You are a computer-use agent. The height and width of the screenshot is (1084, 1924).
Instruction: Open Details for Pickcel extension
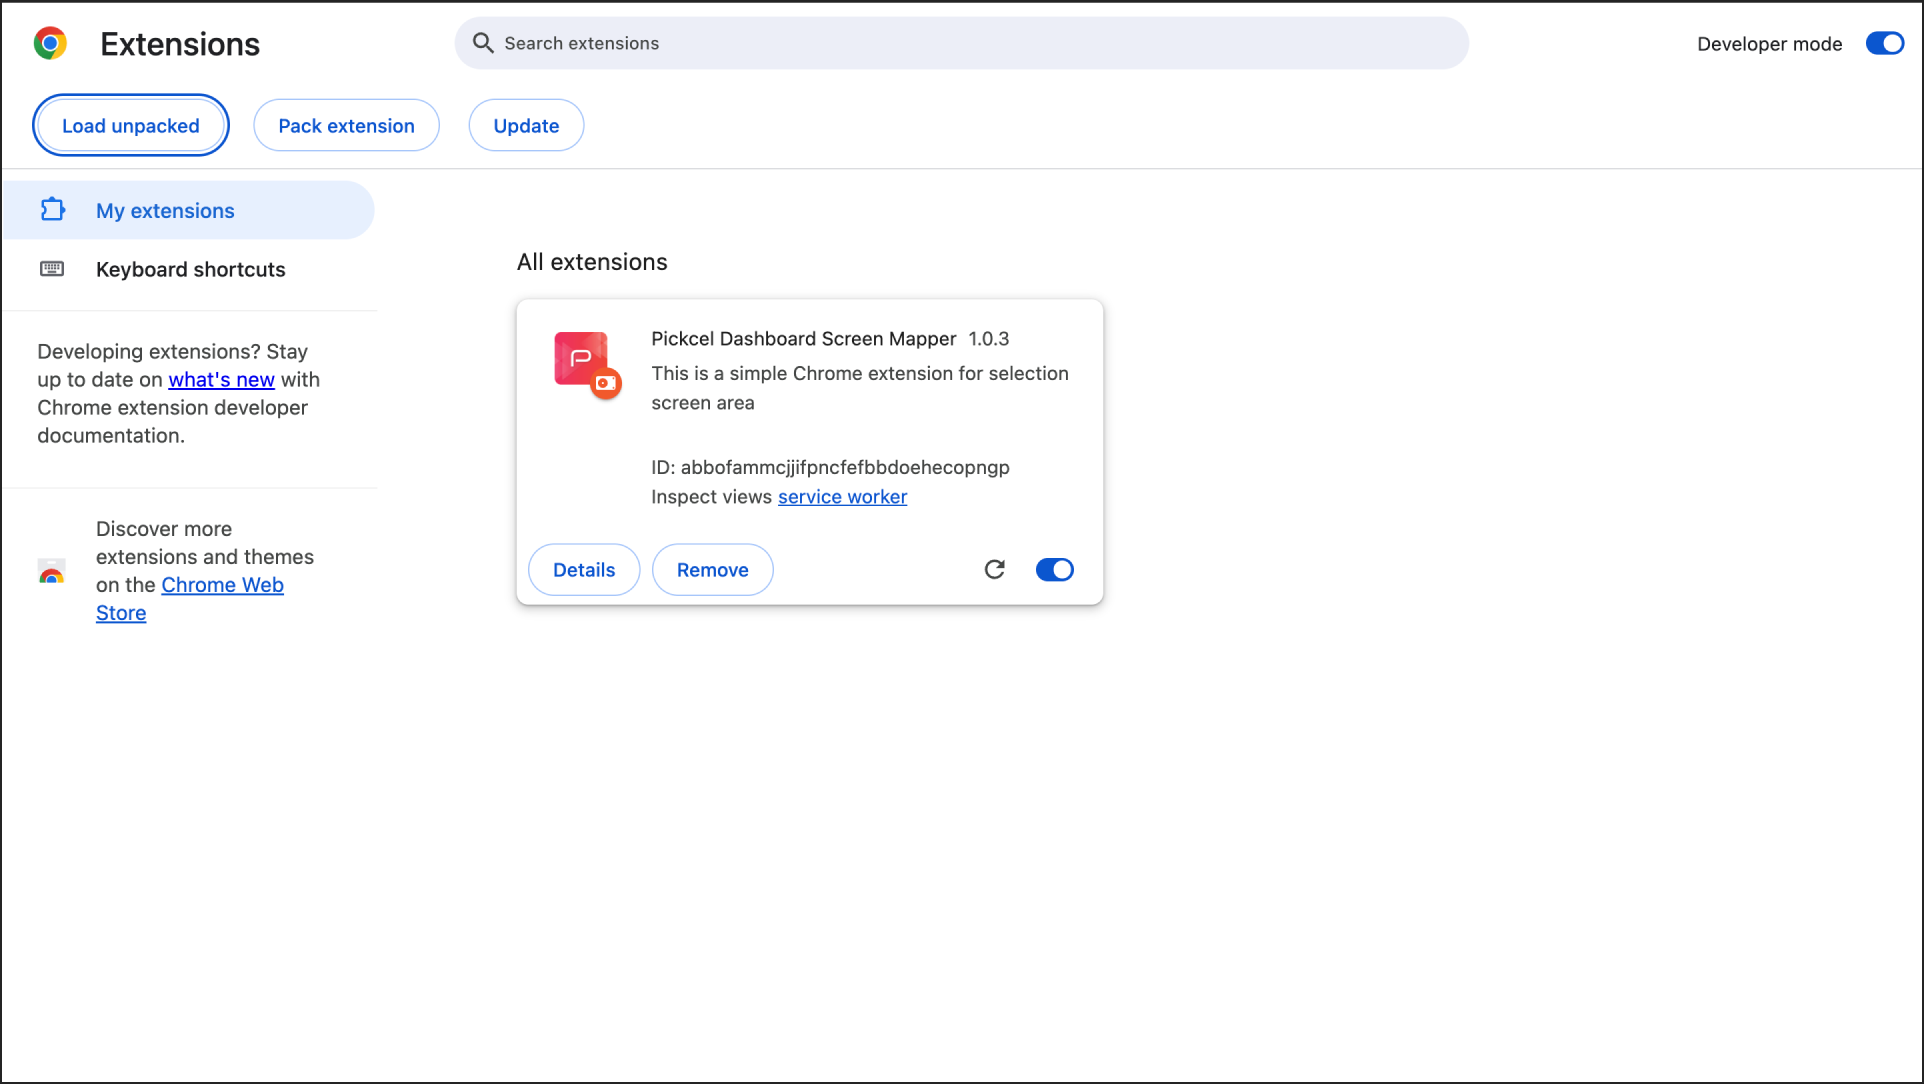(584, 570)
